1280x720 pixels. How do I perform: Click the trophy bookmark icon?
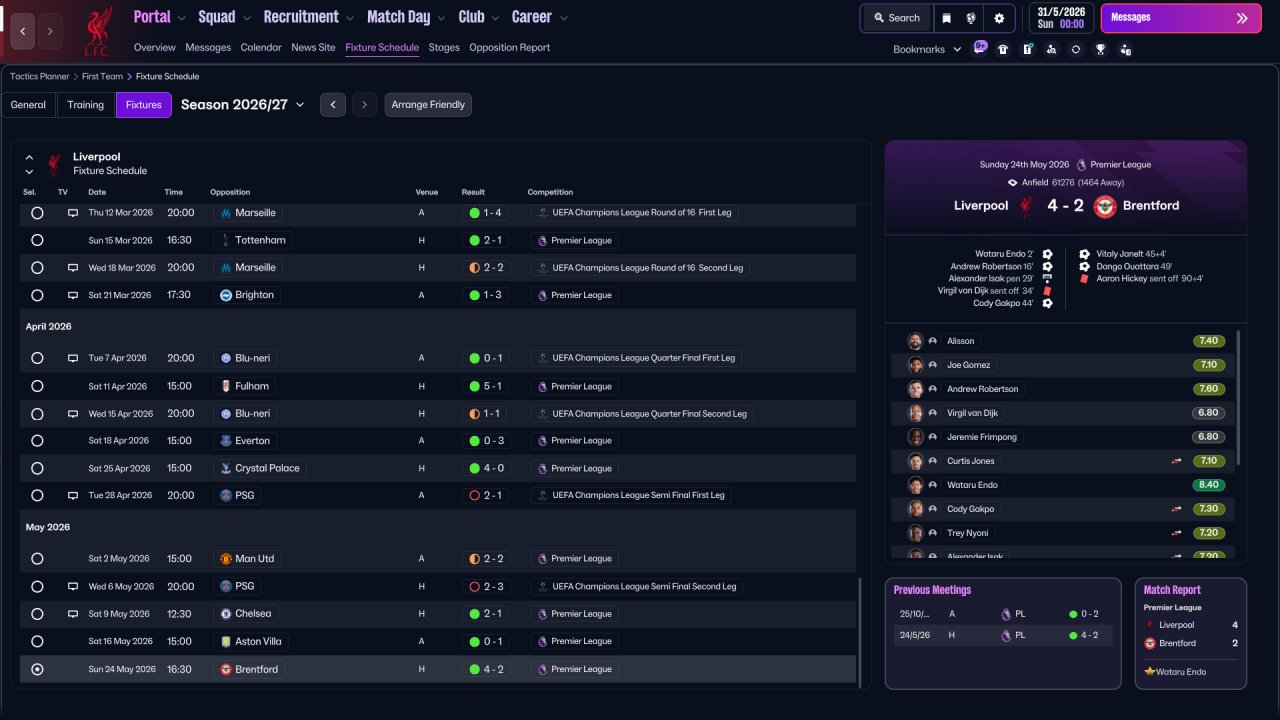click(x=1101, y=49)
